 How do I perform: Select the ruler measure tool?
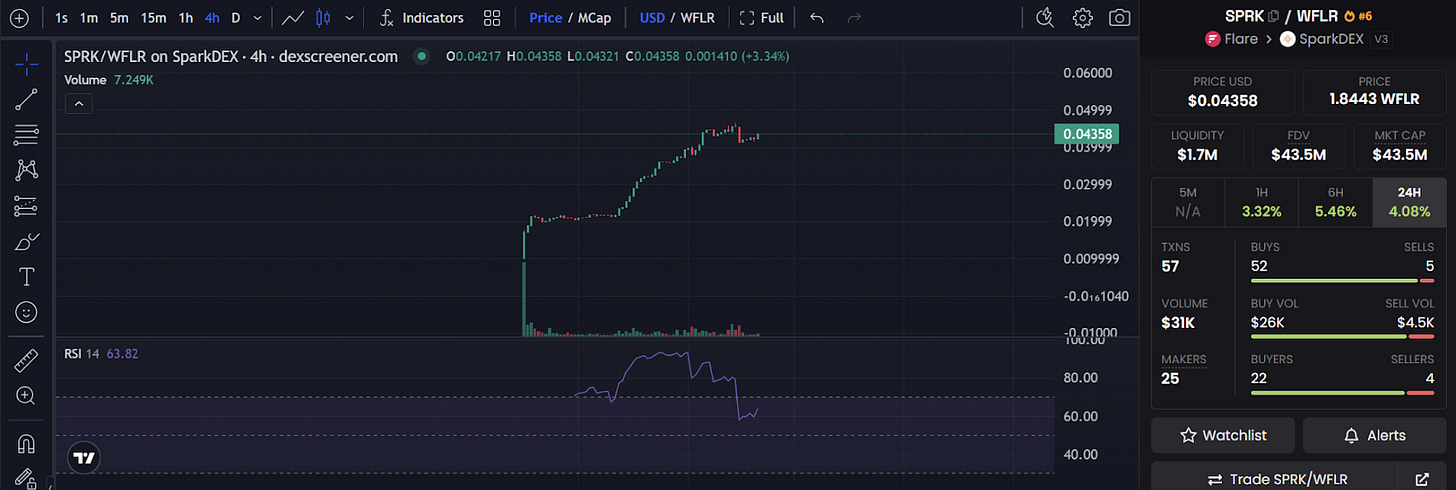pyautogui.click(x=27, y=361)
